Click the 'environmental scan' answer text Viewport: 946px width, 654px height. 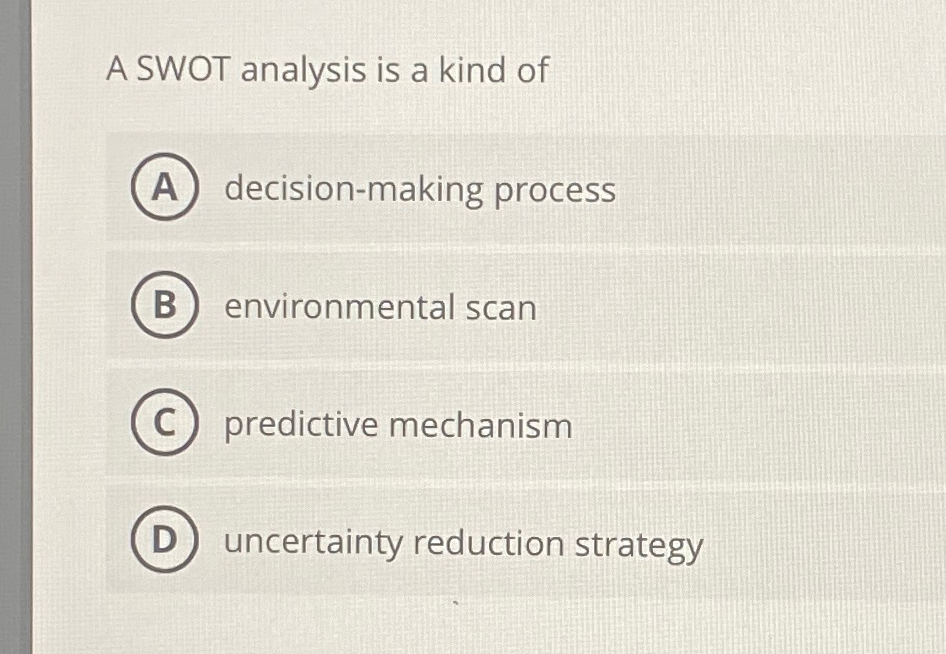pyautogui.click(x=380, y=308)
